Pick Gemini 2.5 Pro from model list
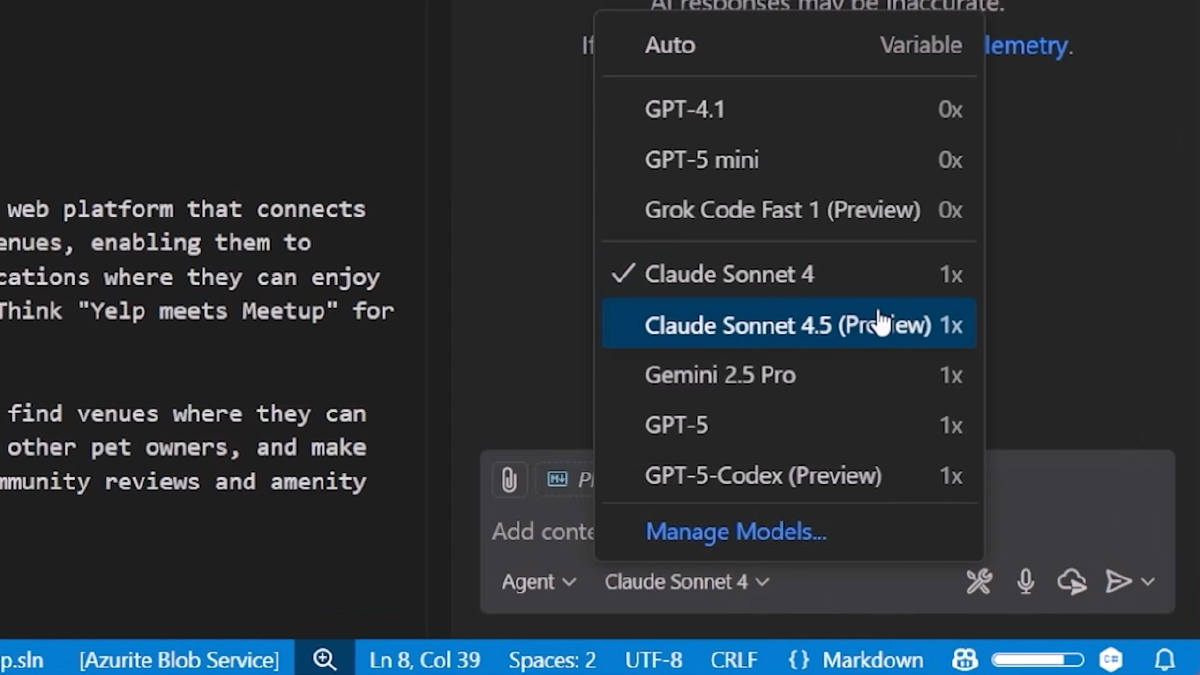 (x=720, y=375)
